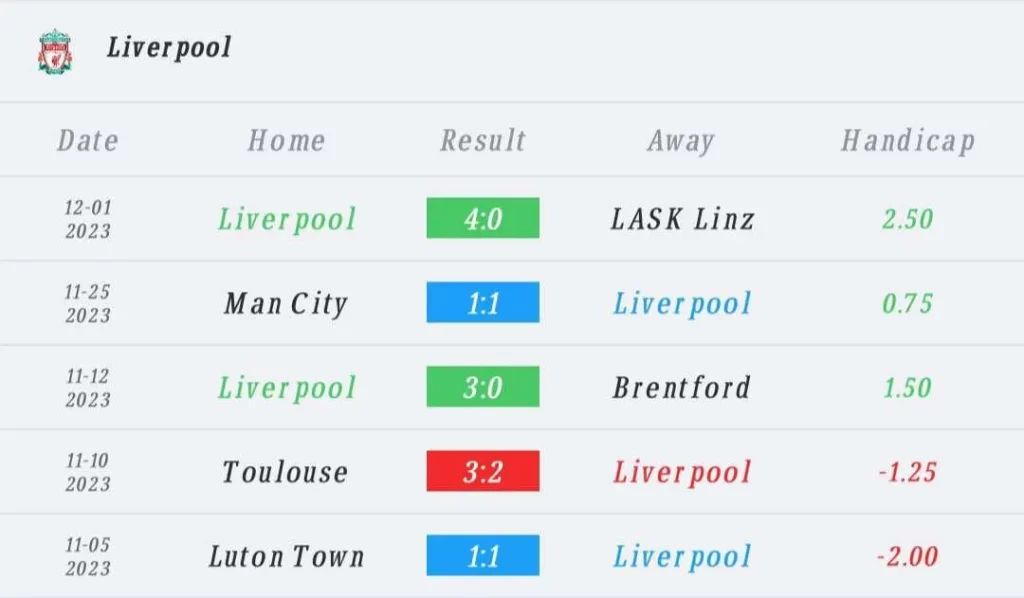Click the Luton Town 1:1 result badge

pyautogui.click(x=483, y=555)
